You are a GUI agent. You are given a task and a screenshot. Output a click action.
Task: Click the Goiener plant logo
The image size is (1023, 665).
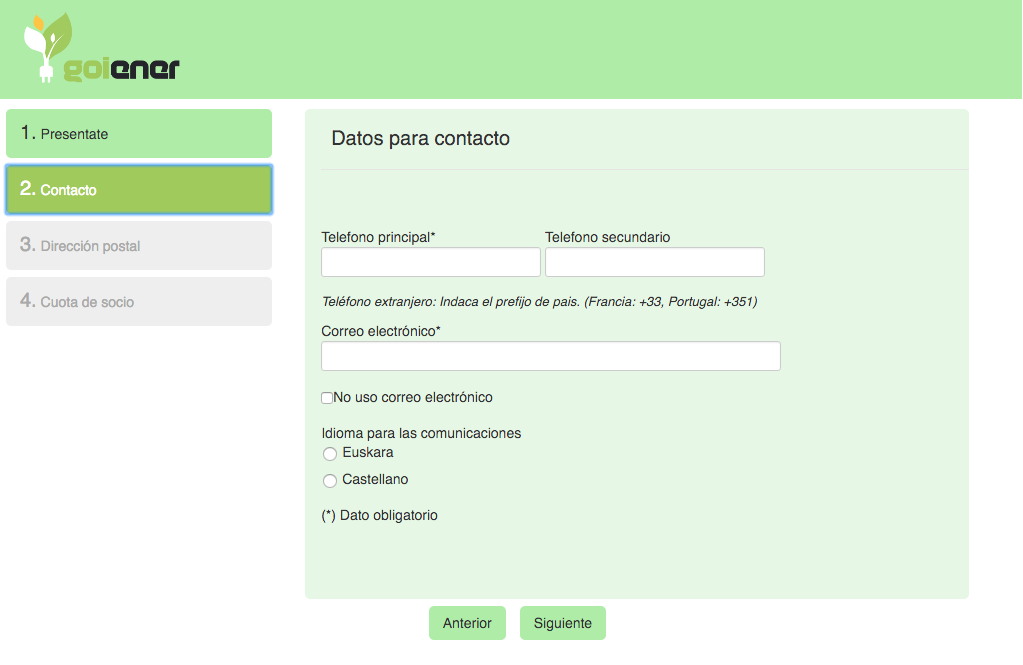point(100,50)
